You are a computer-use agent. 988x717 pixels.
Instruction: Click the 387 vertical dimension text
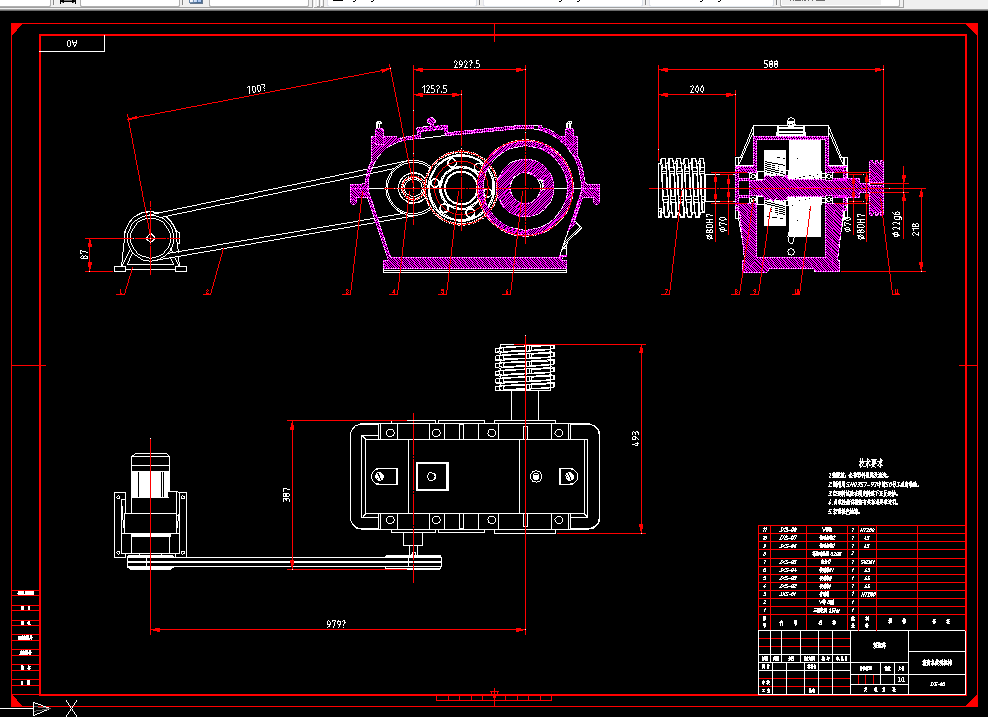[287, 494]
